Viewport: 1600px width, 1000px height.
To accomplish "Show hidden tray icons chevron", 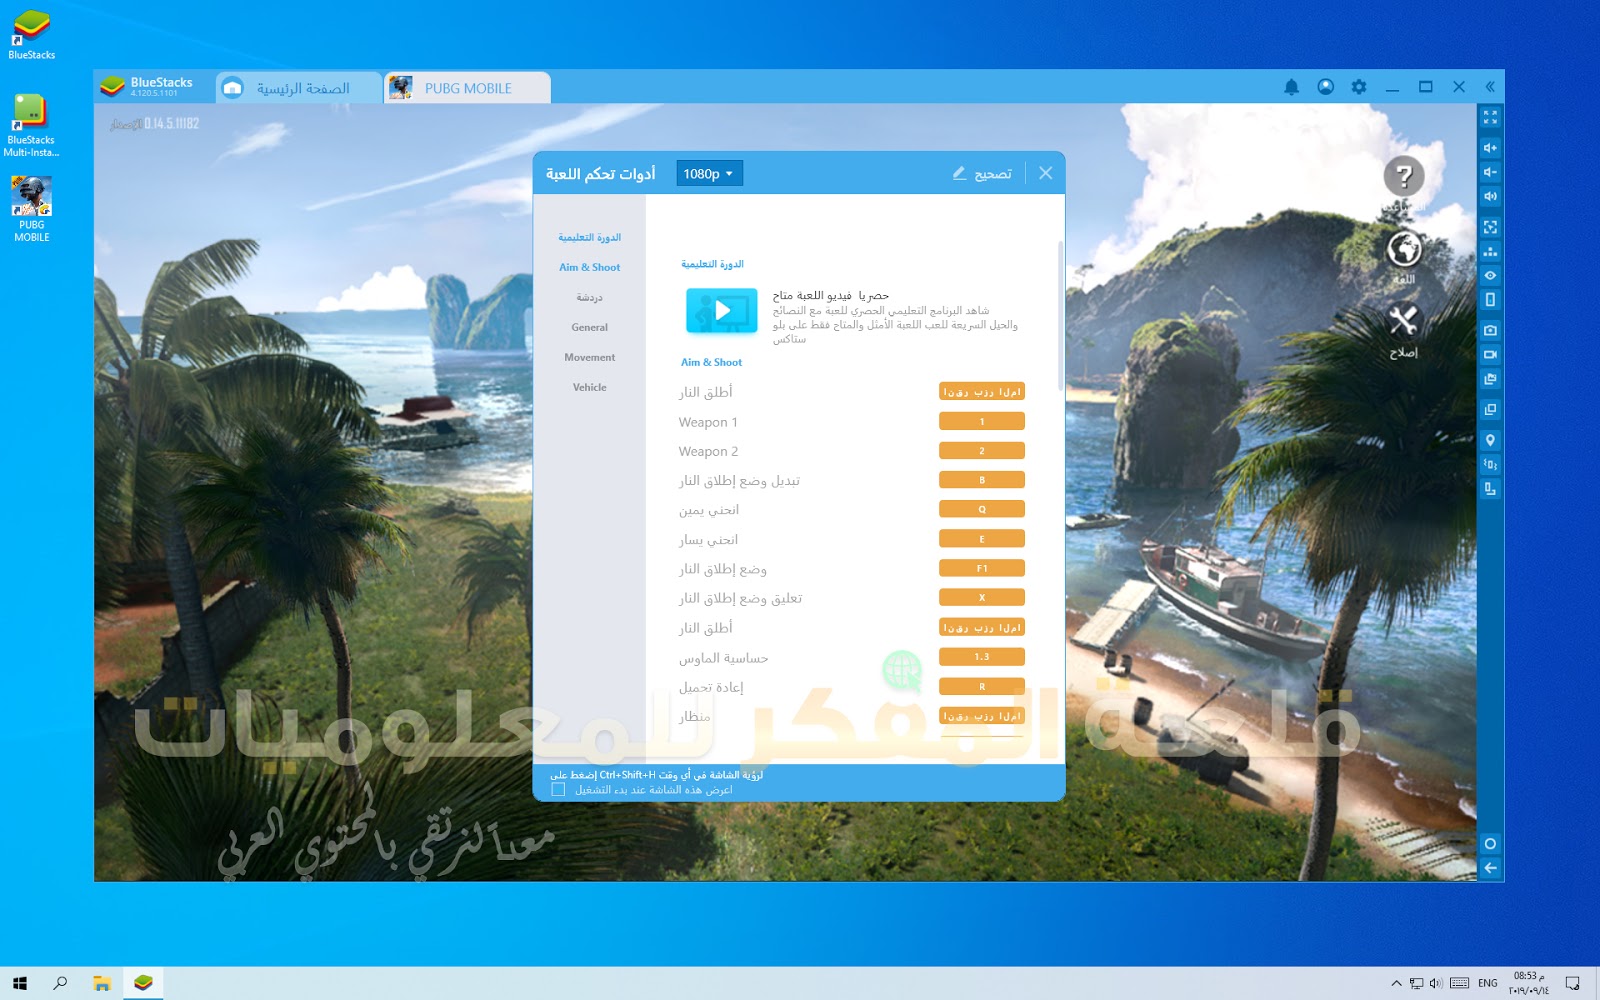I will [x=1396, y=983].
